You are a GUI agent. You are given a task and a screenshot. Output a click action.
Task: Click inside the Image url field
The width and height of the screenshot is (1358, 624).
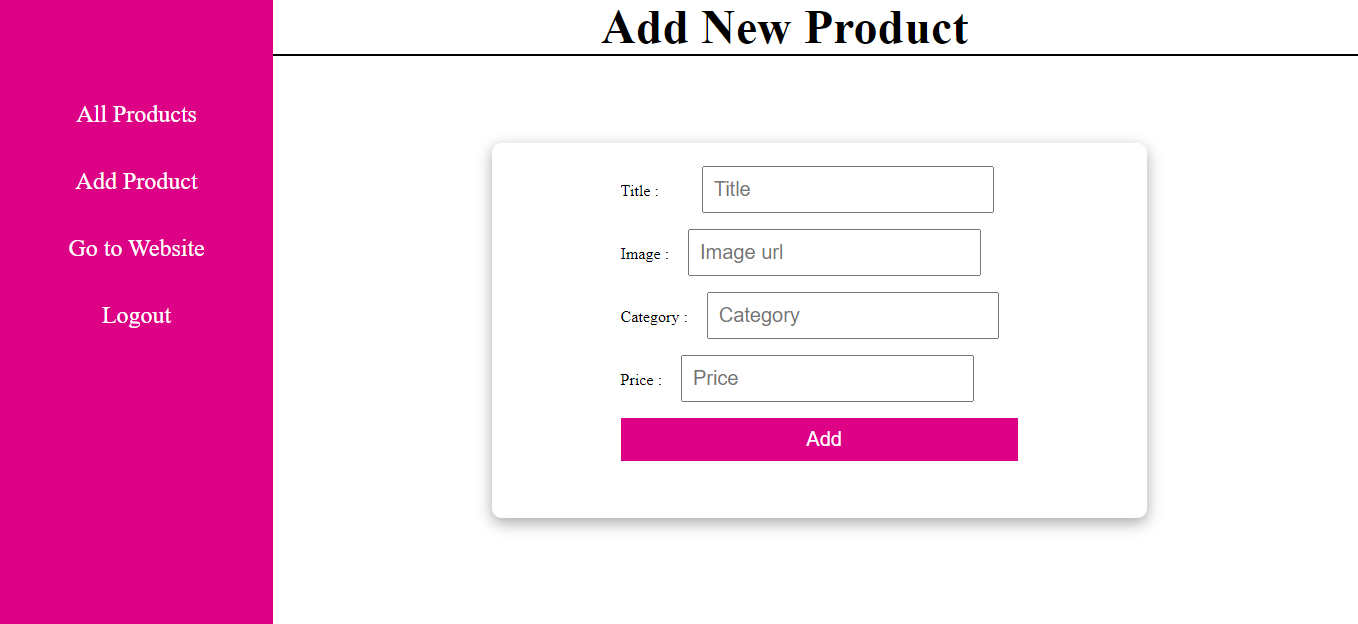pos(833,252)
